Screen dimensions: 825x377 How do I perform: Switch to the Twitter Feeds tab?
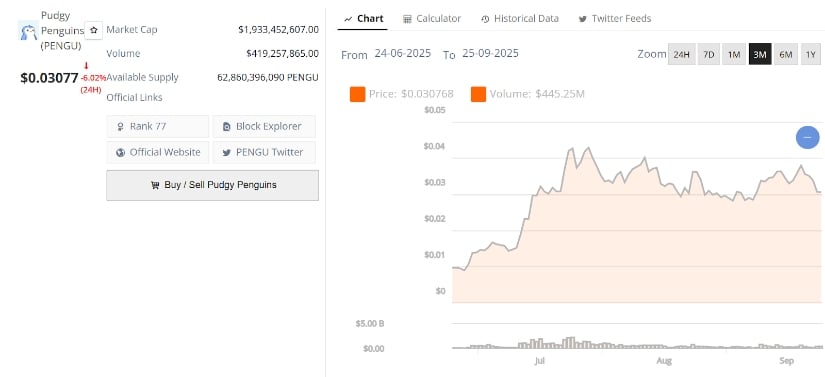pyautogui.click(x=615, y=18)
